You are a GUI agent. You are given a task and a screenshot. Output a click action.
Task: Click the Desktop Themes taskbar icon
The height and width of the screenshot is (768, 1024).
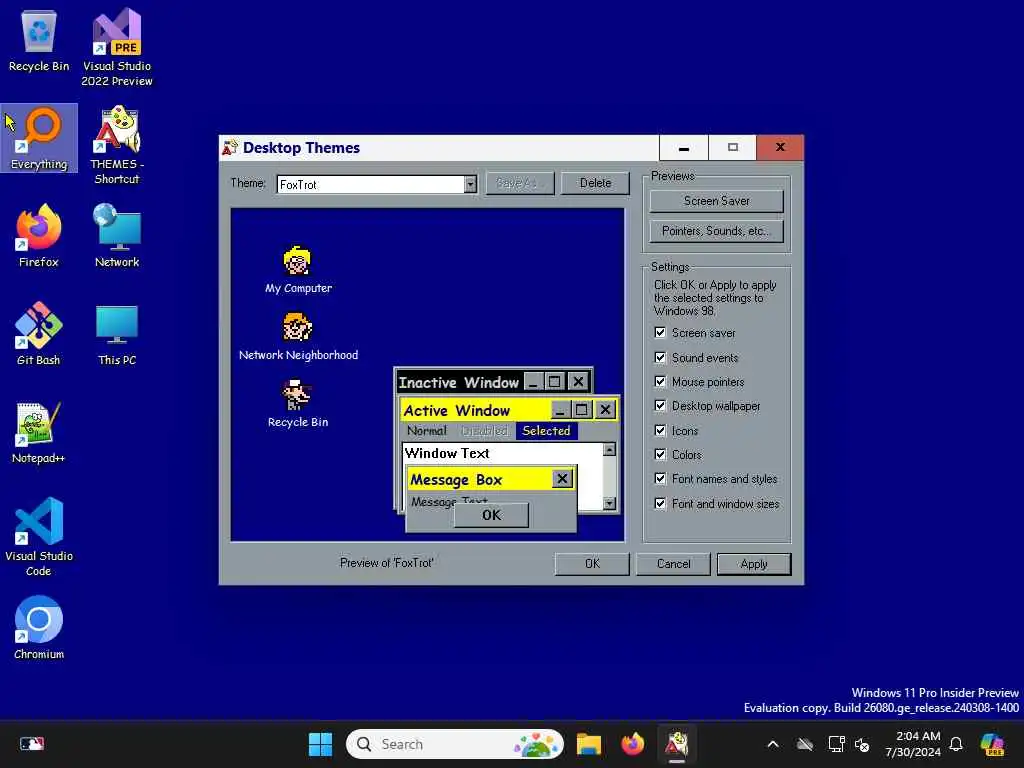(677, 744)
